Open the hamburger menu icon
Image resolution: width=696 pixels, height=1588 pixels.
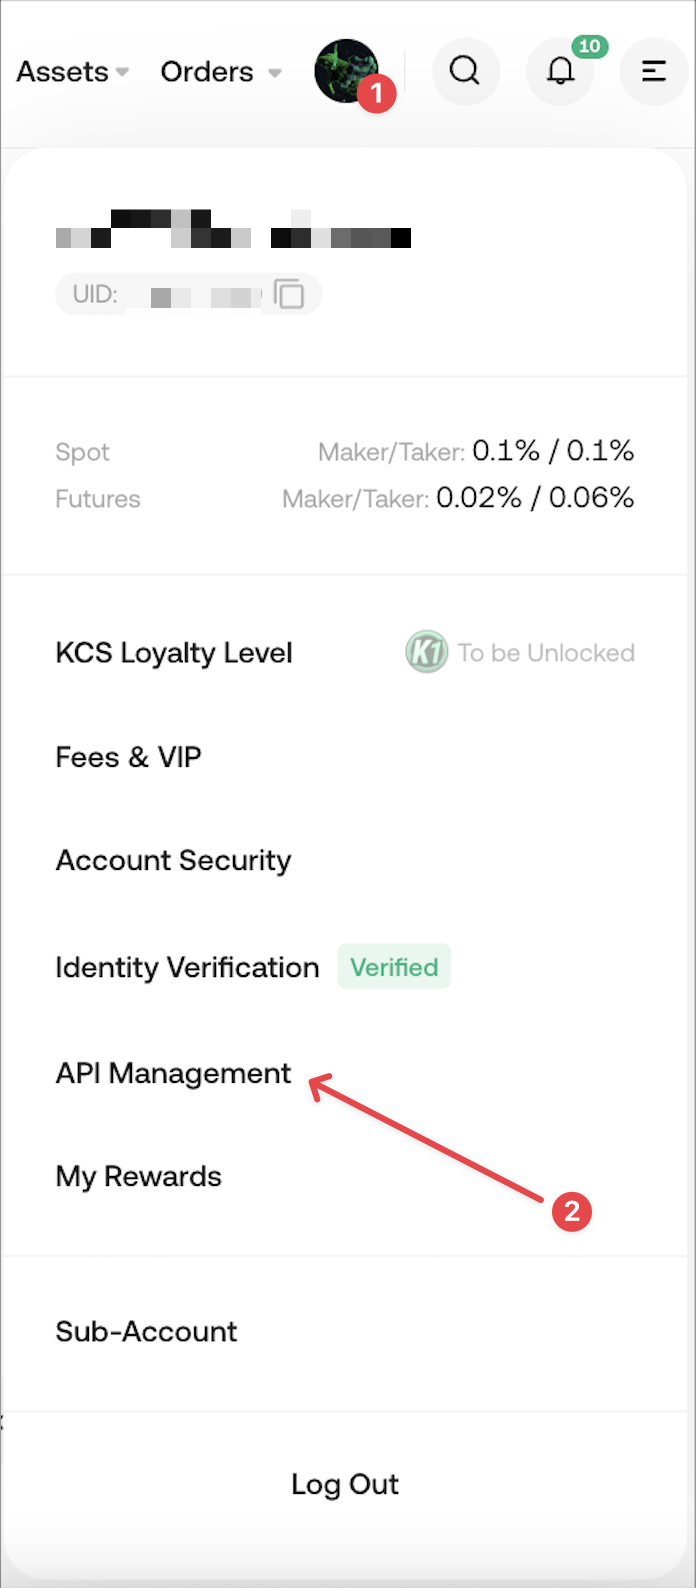click(x=654, y=71)
